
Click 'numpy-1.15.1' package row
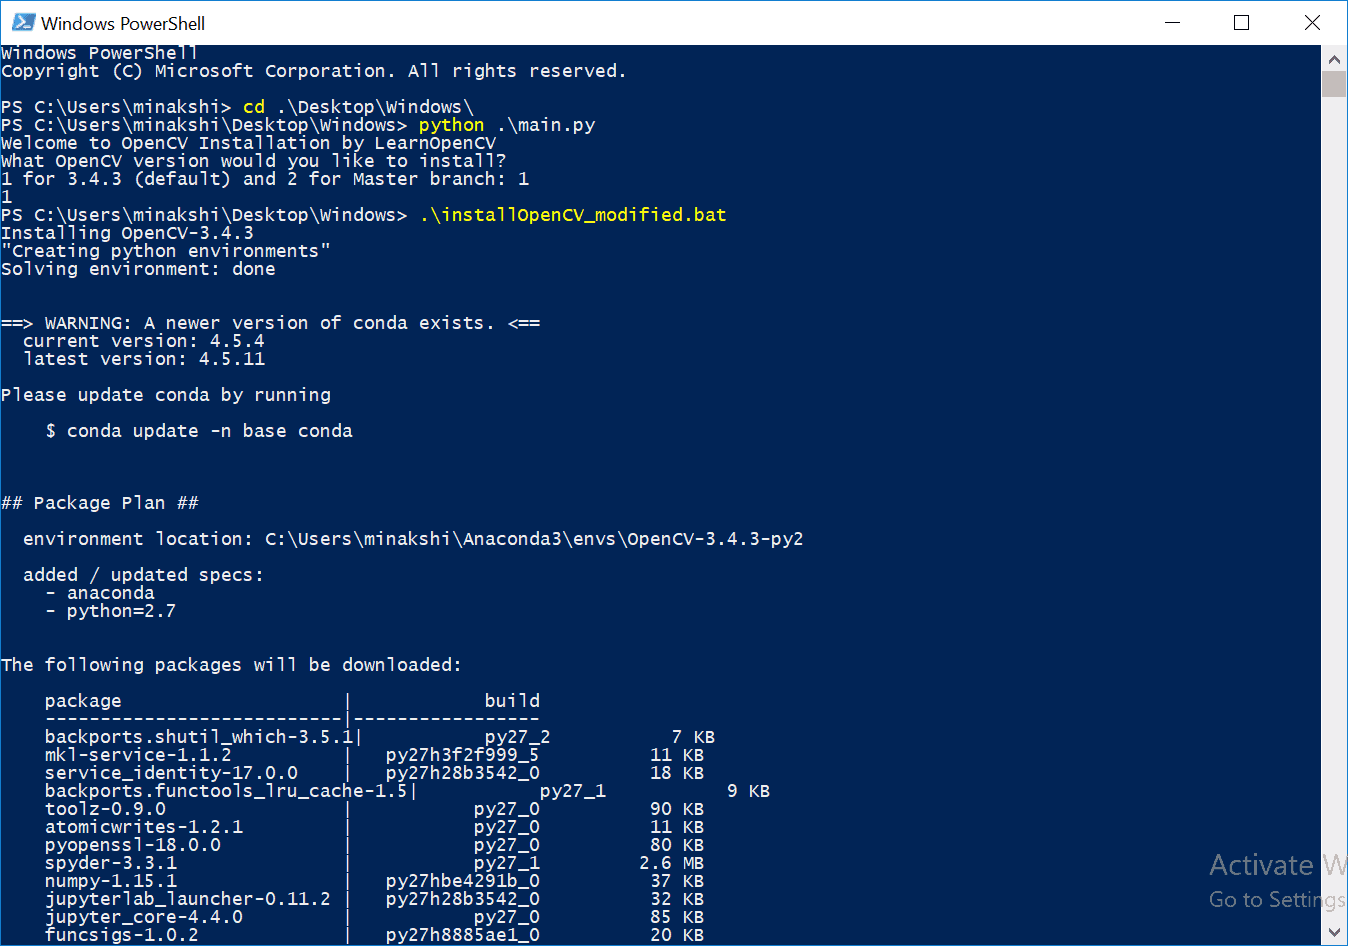coord(374,881)
